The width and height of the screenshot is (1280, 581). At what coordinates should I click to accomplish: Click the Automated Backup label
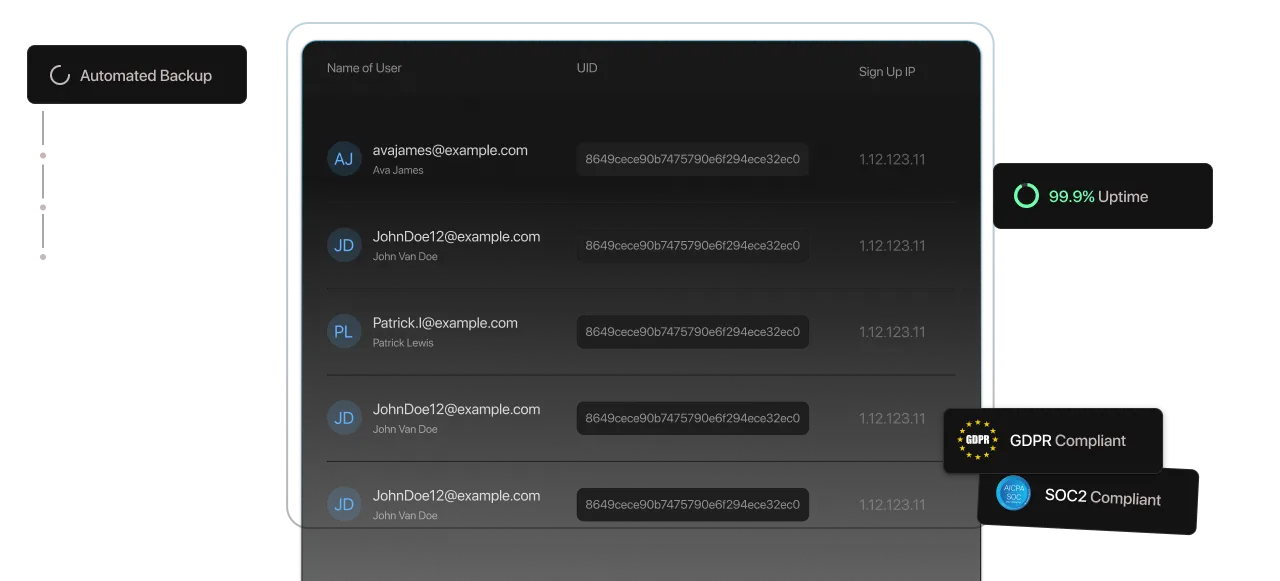pos(146,76)
